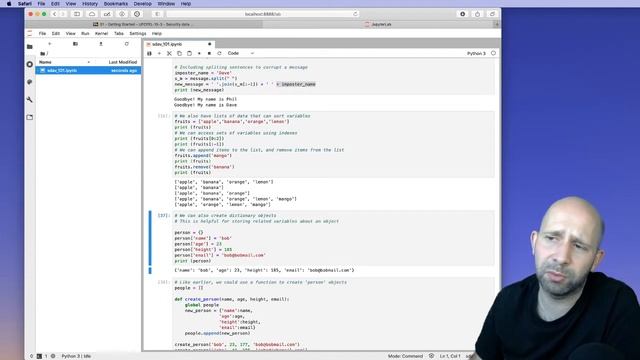Create a new launcher with plus icon
Image resolution: width=640 pixels, height=360 pixels.
[50, 44]
